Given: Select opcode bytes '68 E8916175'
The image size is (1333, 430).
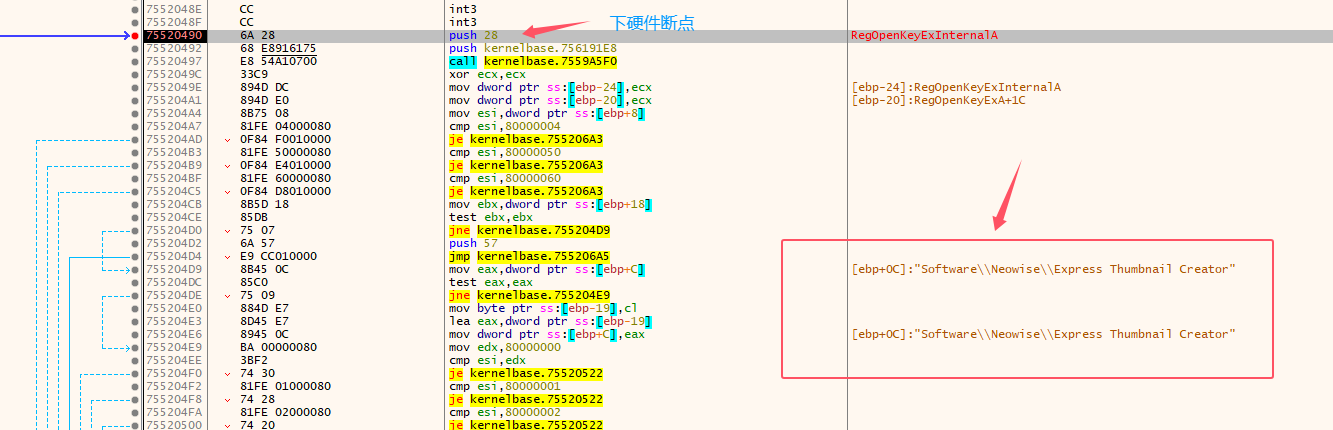Looking at the screenshot, I should coord(278,49).
